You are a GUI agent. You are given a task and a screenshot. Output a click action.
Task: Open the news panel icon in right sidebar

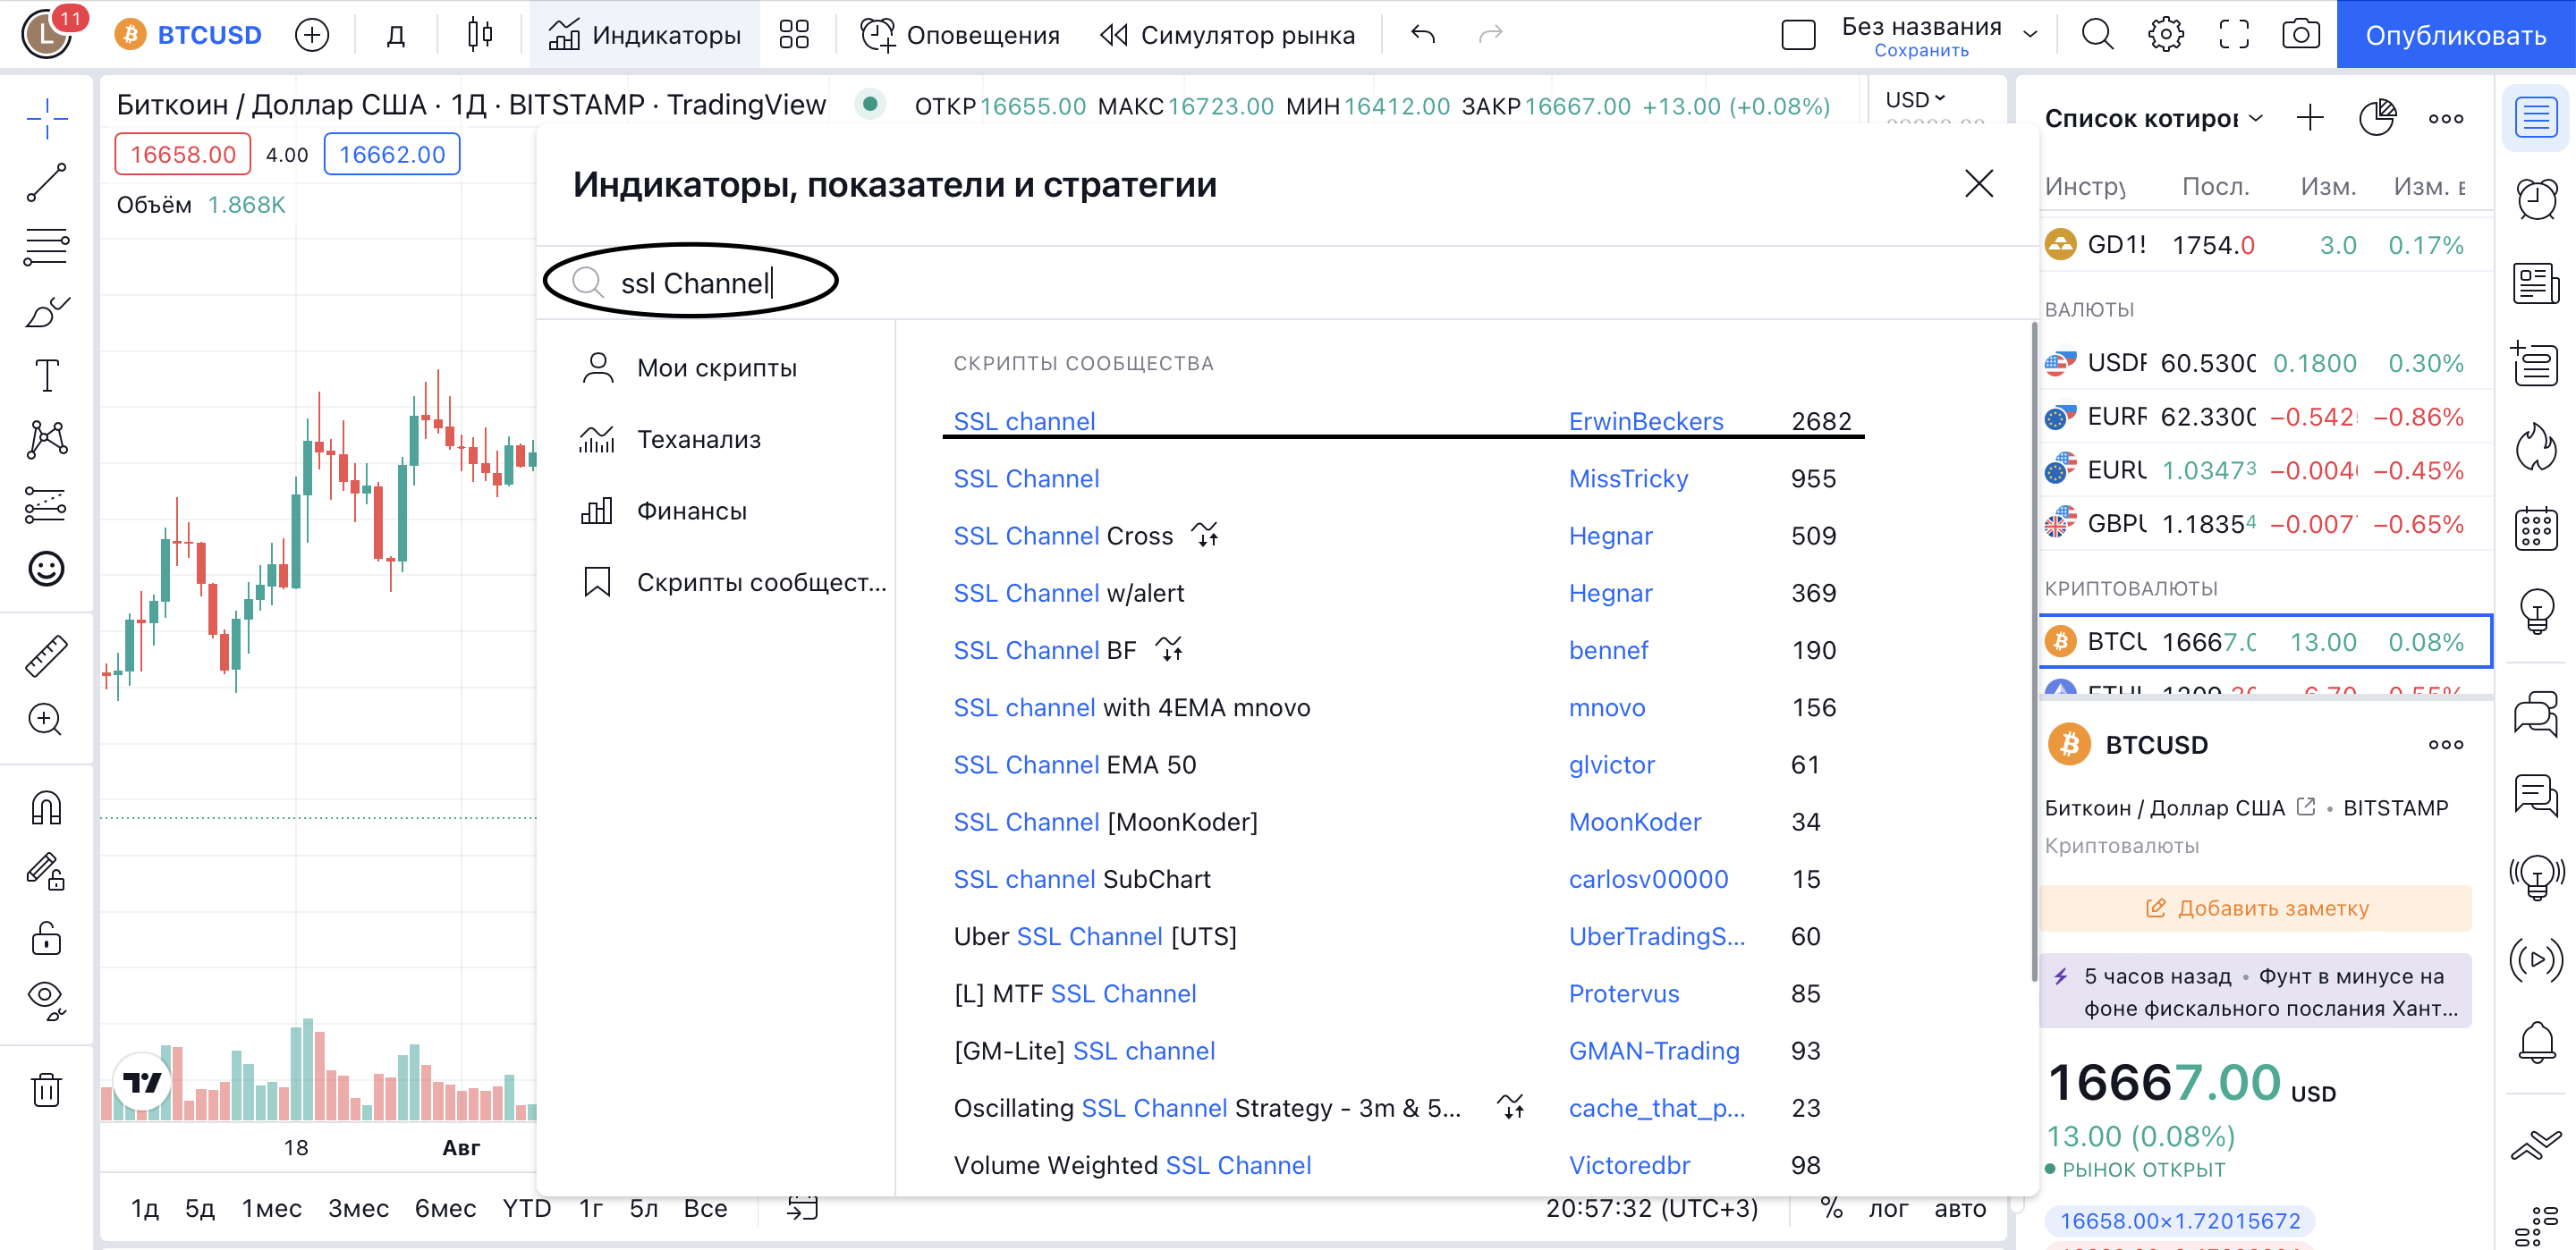pyautogui.click(x=2536, y=283)
